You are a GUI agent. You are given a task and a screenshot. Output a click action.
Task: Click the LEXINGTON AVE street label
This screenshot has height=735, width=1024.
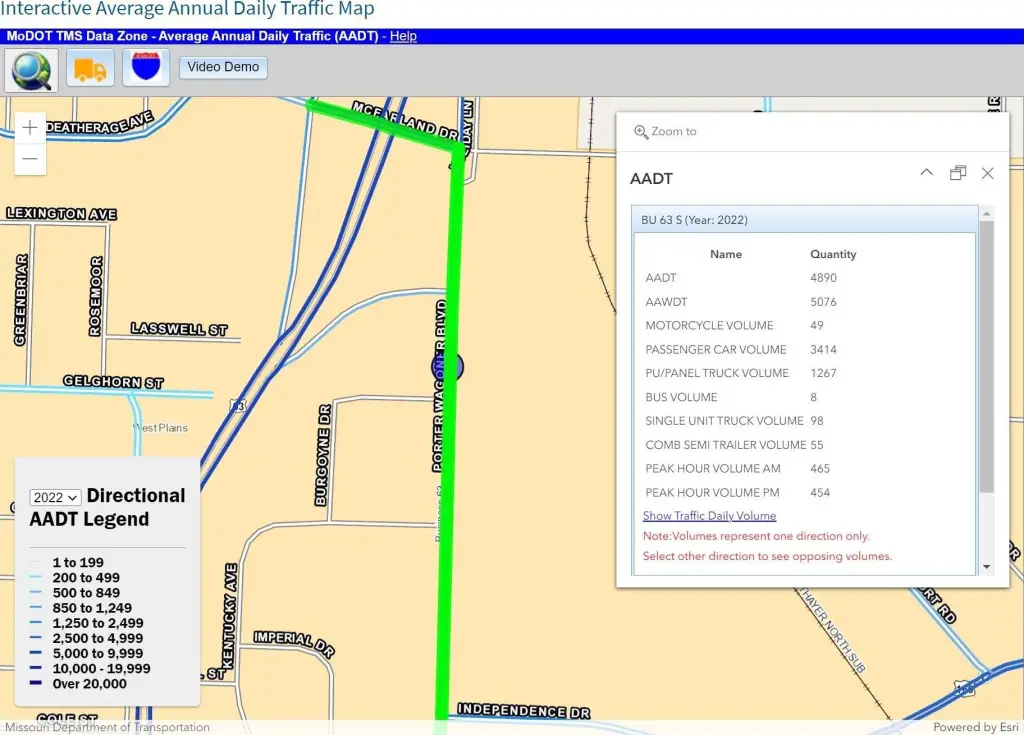pos(61,214)
